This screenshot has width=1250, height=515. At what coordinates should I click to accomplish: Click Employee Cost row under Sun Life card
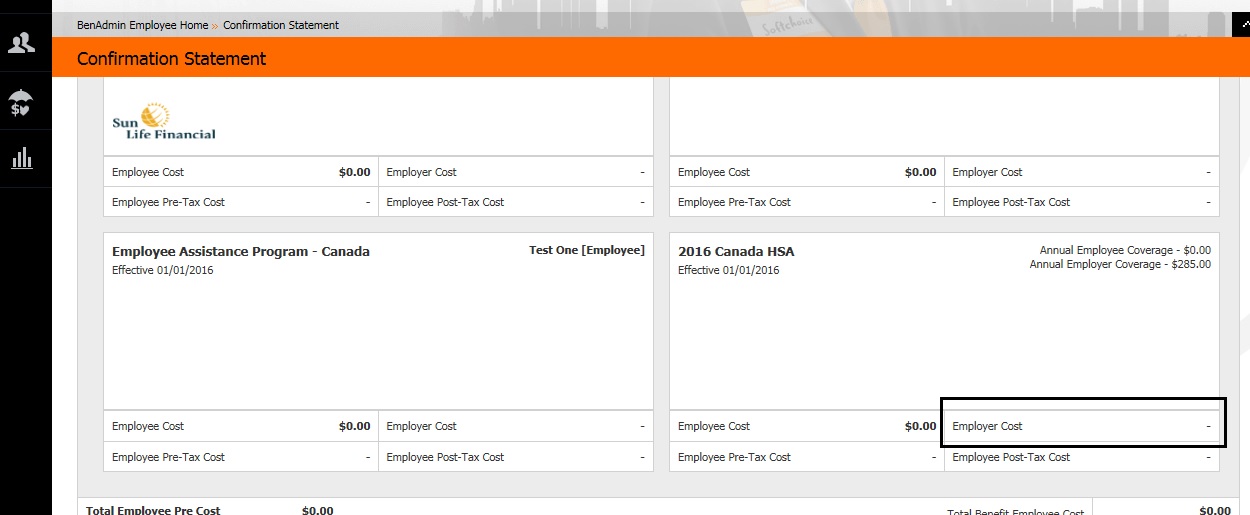[241, 172]
